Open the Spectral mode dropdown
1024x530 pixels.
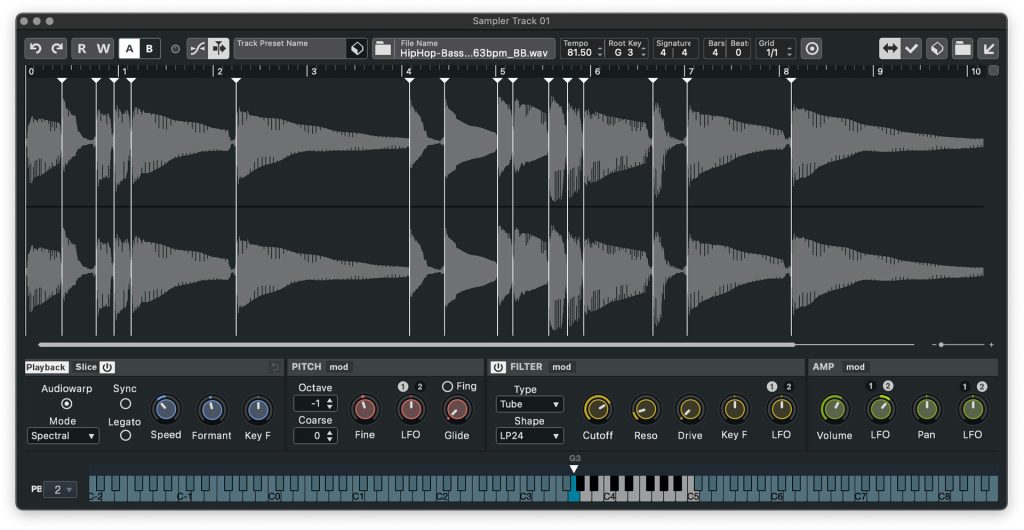tap(62, 436)
